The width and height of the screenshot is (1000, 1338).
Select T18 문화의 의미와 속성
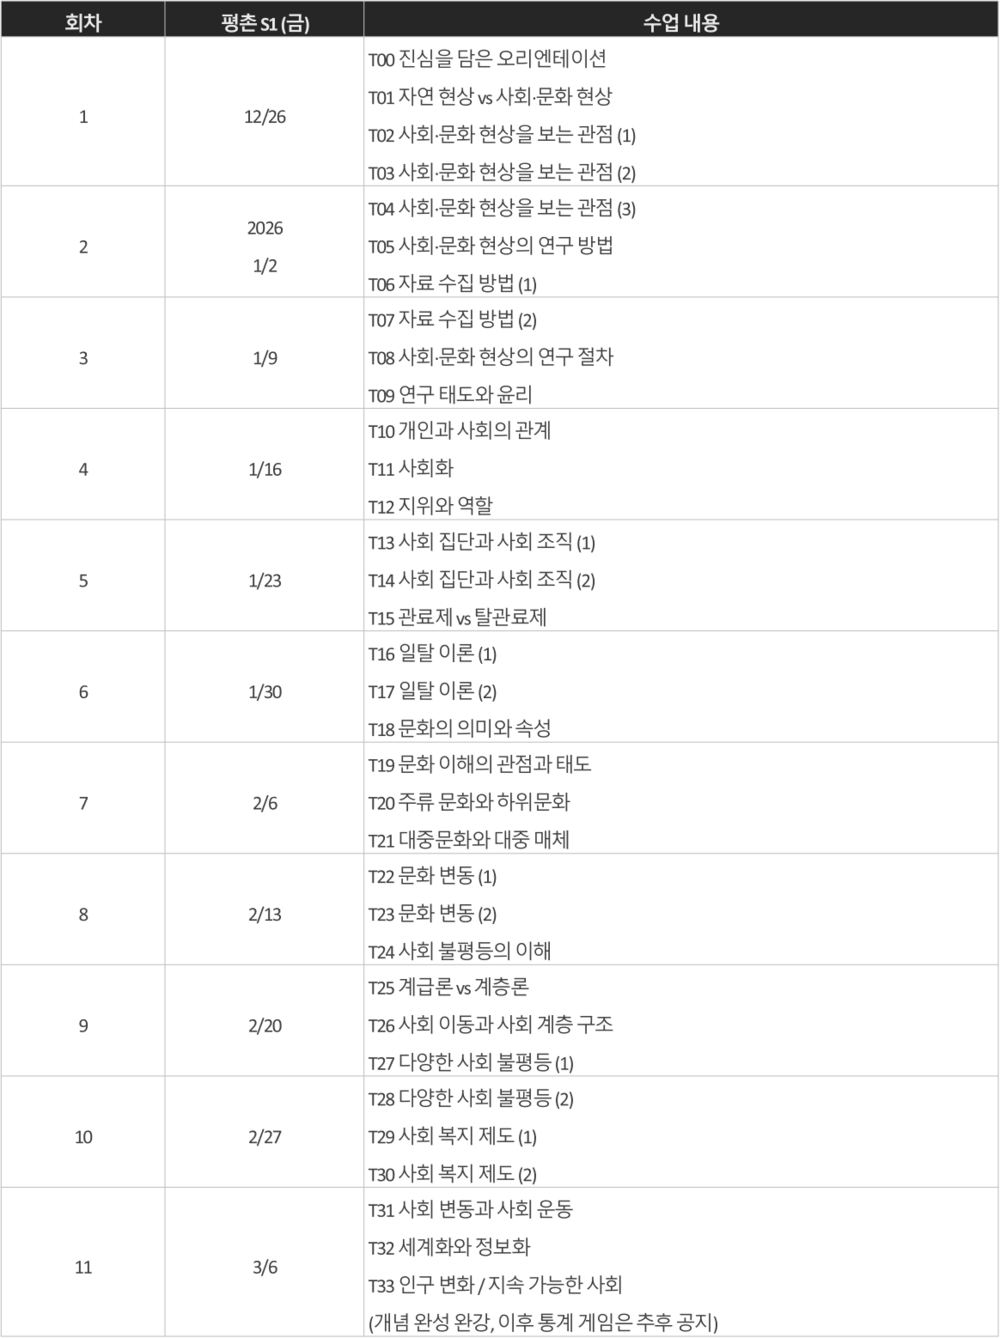pos(459,729)
